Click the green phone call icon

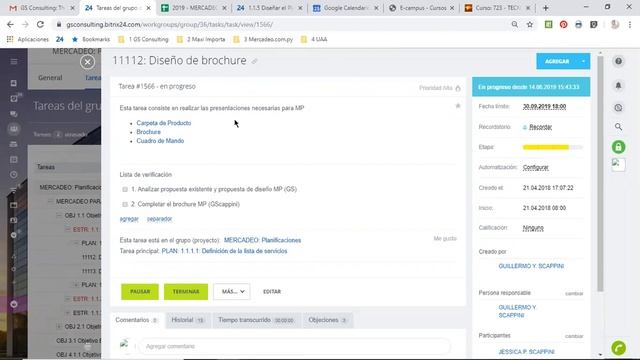point(619,348)
